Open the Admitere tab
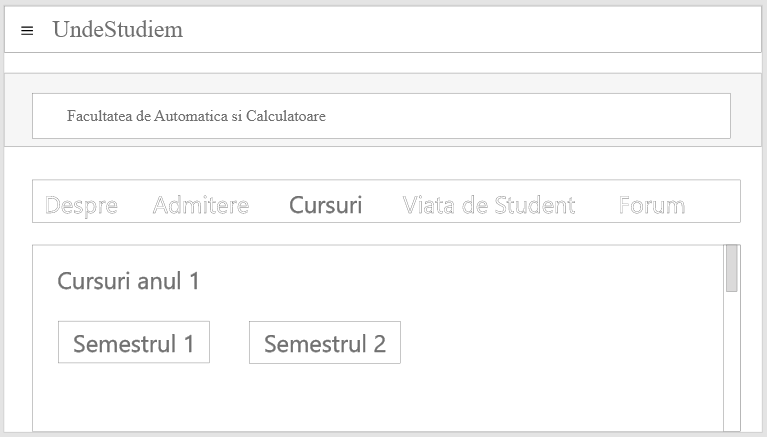This screenshot has width=767, height=437. 200,206
